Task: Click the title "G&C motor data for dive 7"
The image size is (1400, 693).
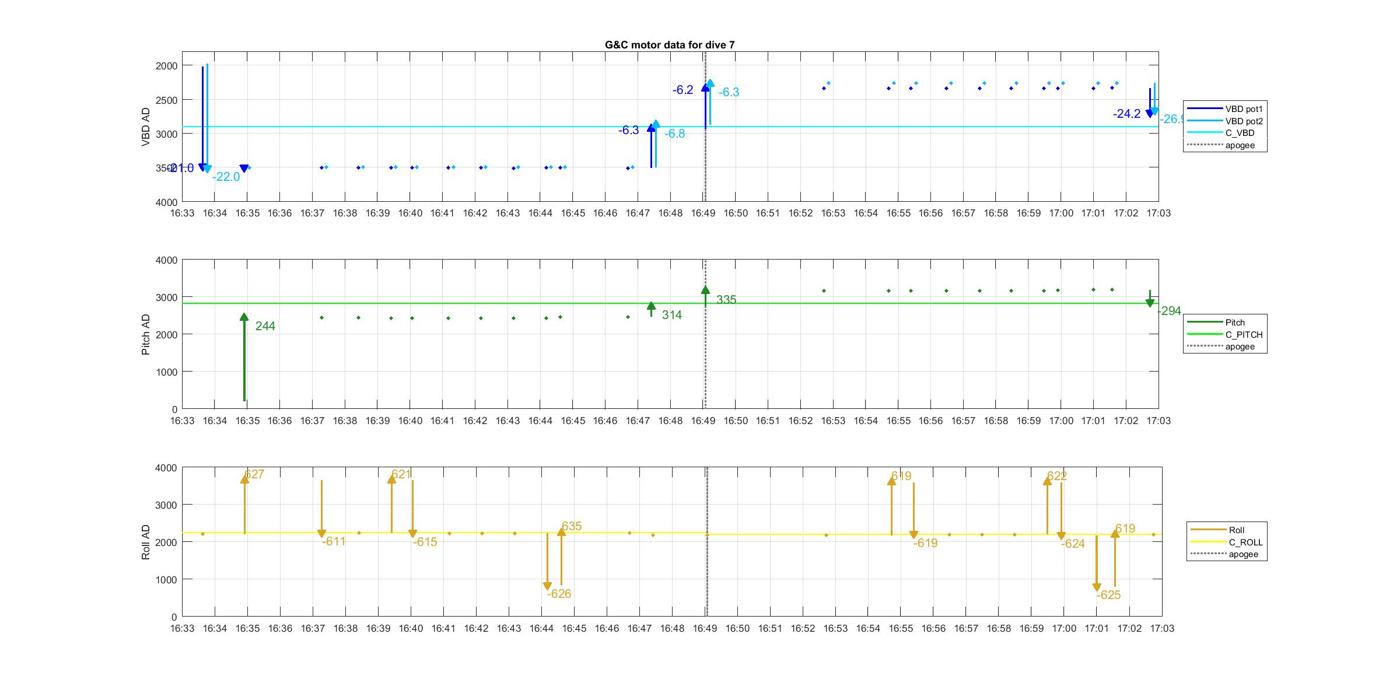Action: click(670, 45)
